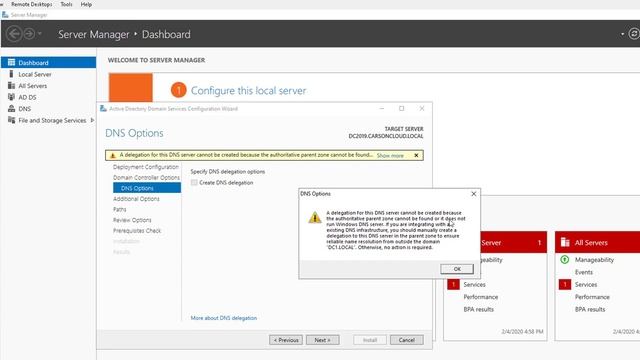Open Performance in the Server tile
Screen dimensions: 640x360
click(x=481, y=297)
